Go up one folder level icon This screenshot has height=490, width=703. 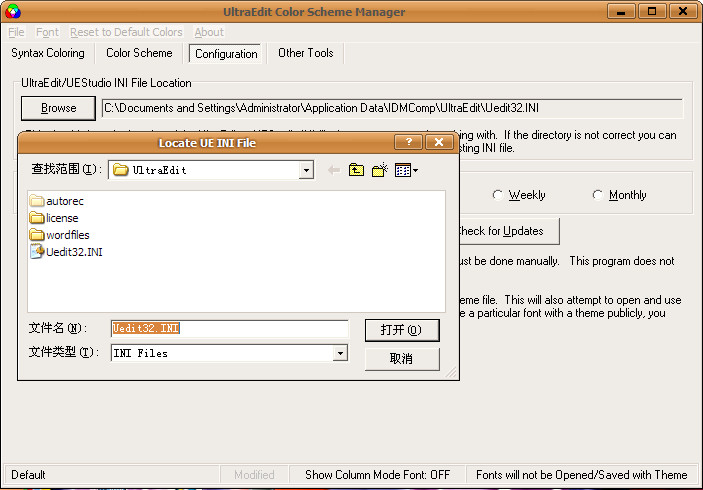click(x=356, y=170)
